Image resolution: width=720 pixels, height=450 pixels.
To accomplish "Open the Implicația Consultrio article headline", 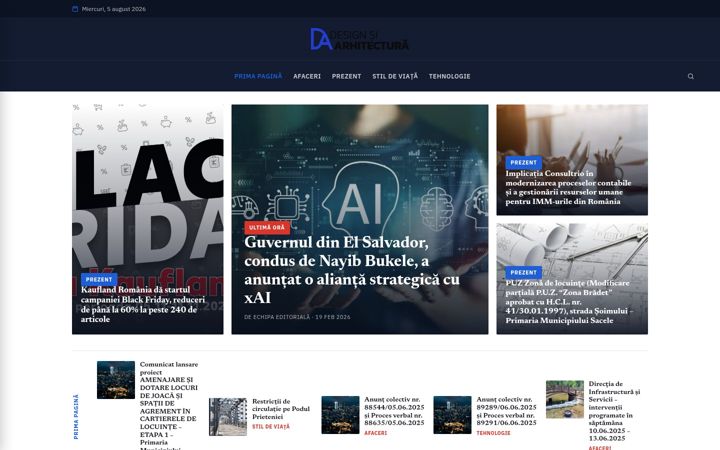I will click(x=568, y=187).
